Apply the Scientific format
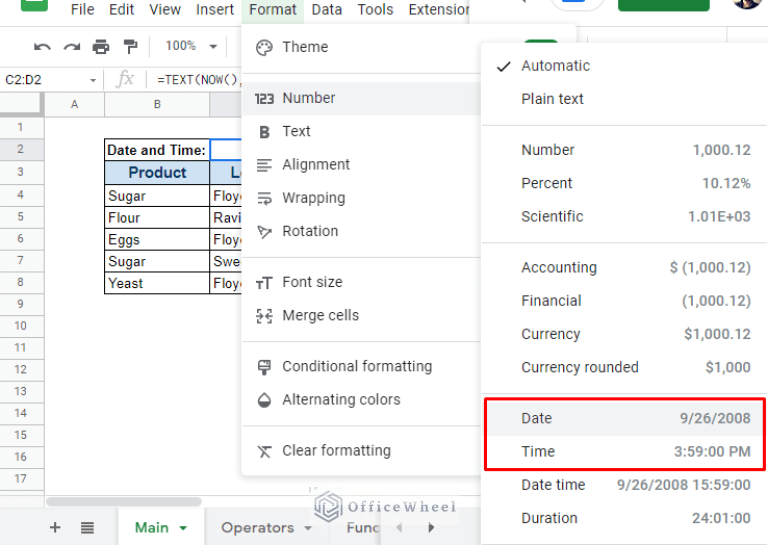 (x=624, y=216)
